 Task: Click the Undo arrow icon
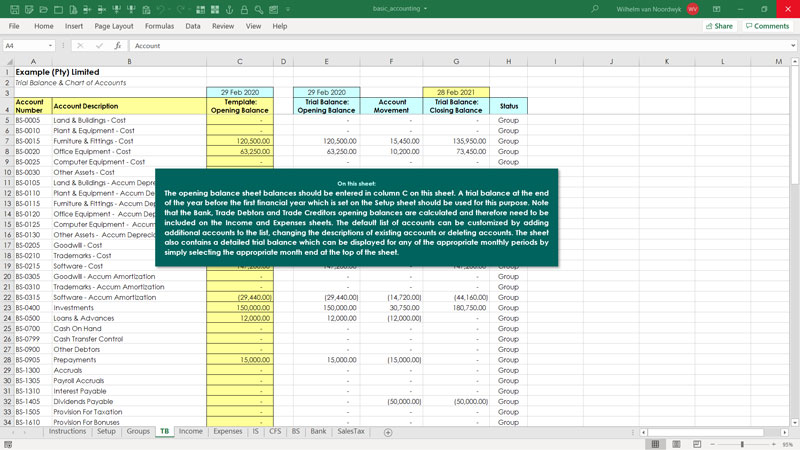161,9
